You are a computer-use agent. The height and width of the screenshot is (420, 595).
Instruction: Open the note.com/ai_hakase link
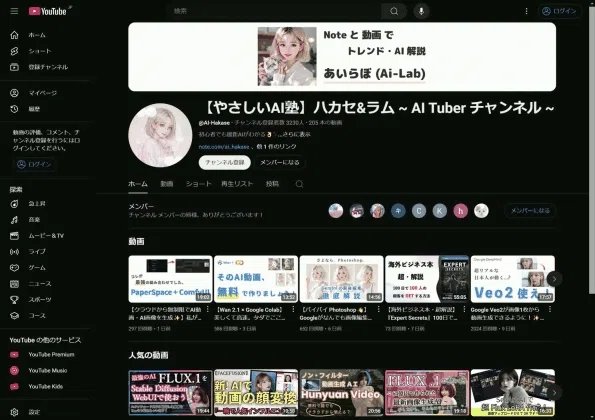224,146
